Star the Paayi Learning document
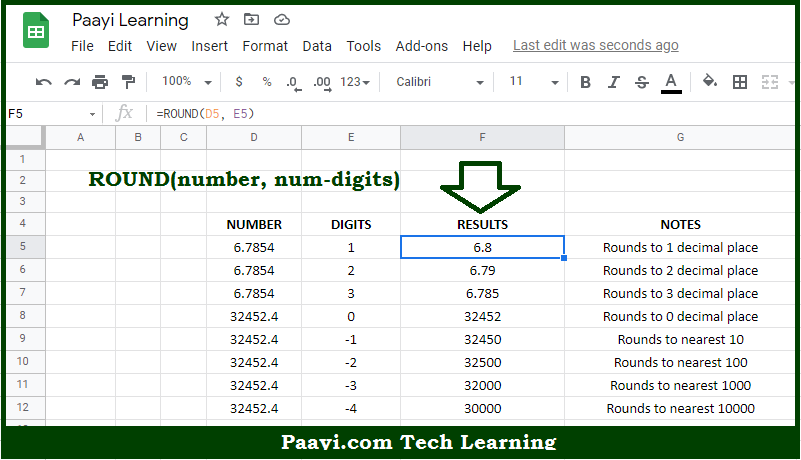The width and height of the screenshot is (801, 460). (x=222, y=19)
